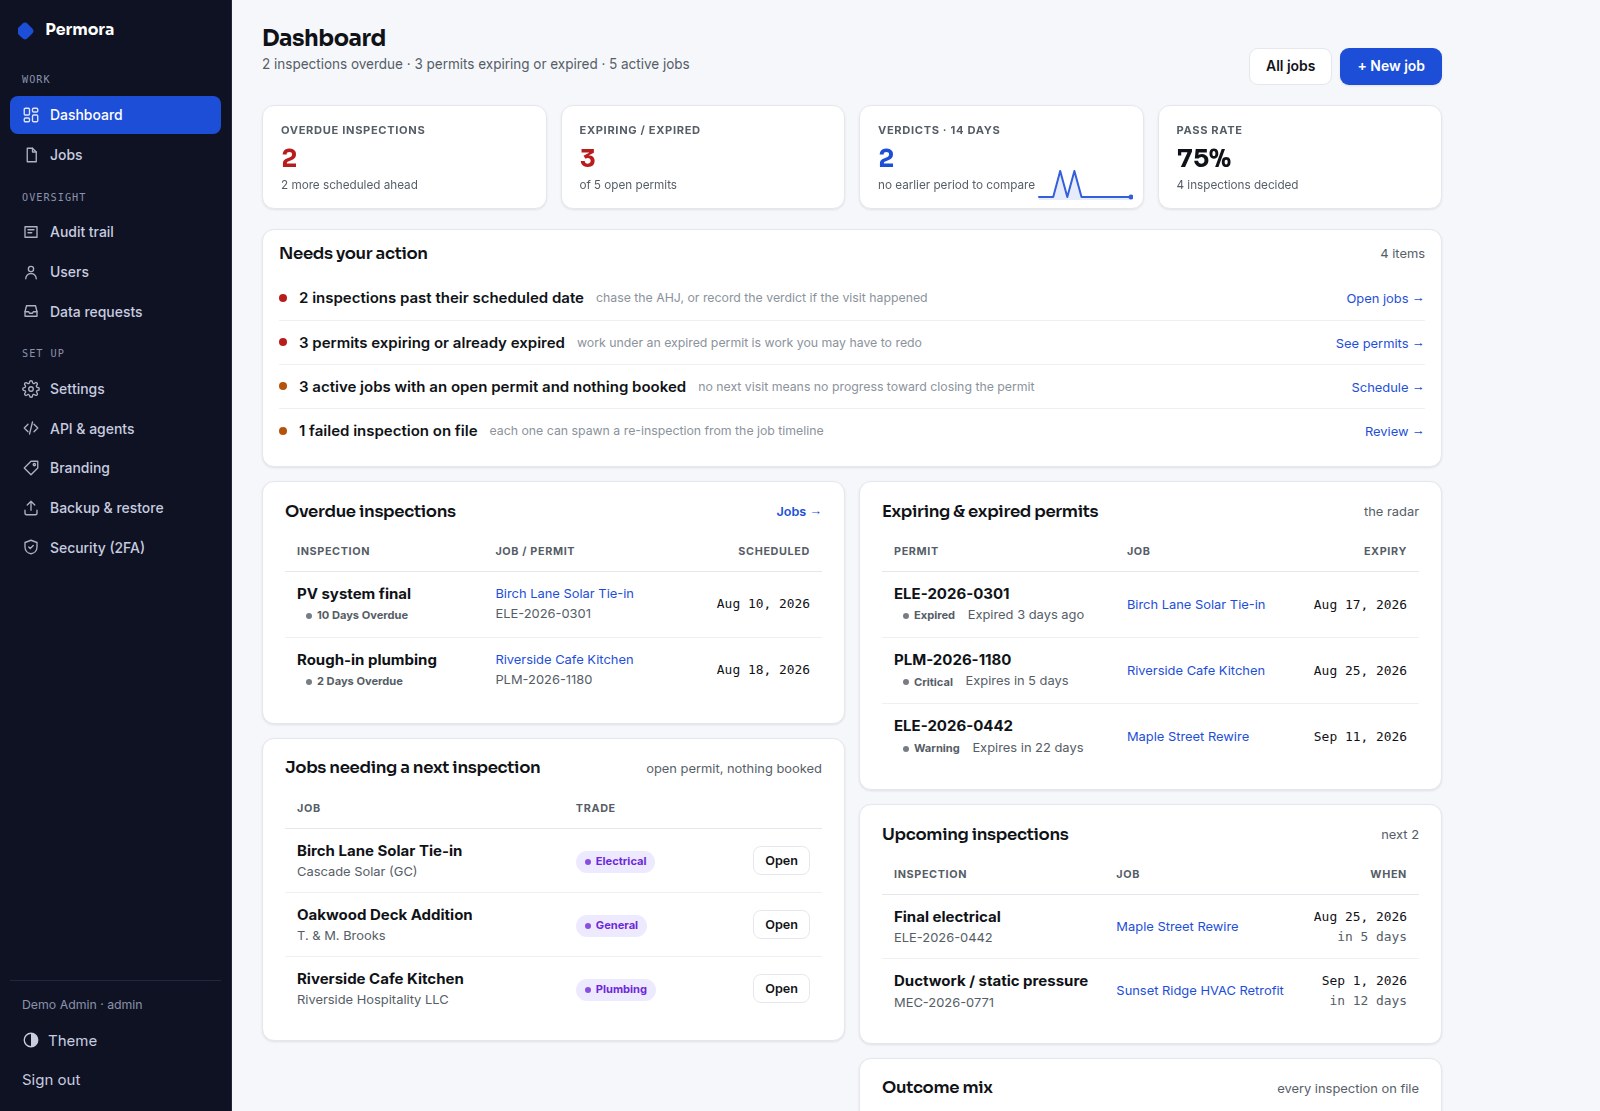The image size is (1600, 1111).
Task: Click the Warning status badge for ELE-2026-0442
Action: [930, 748]
